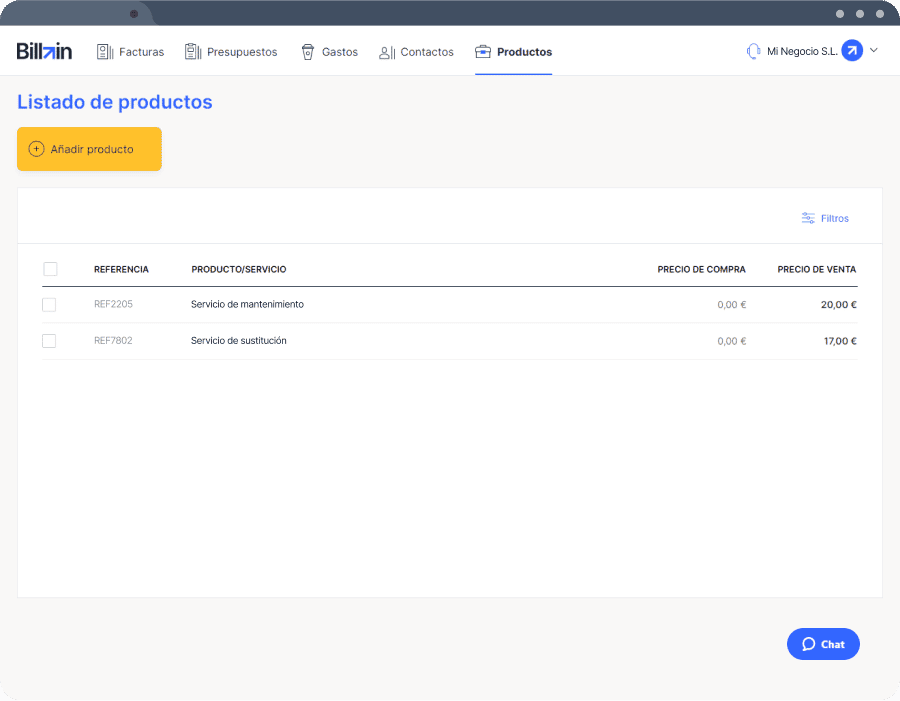Click the Billin logo
900x701 pixels.
44,51
